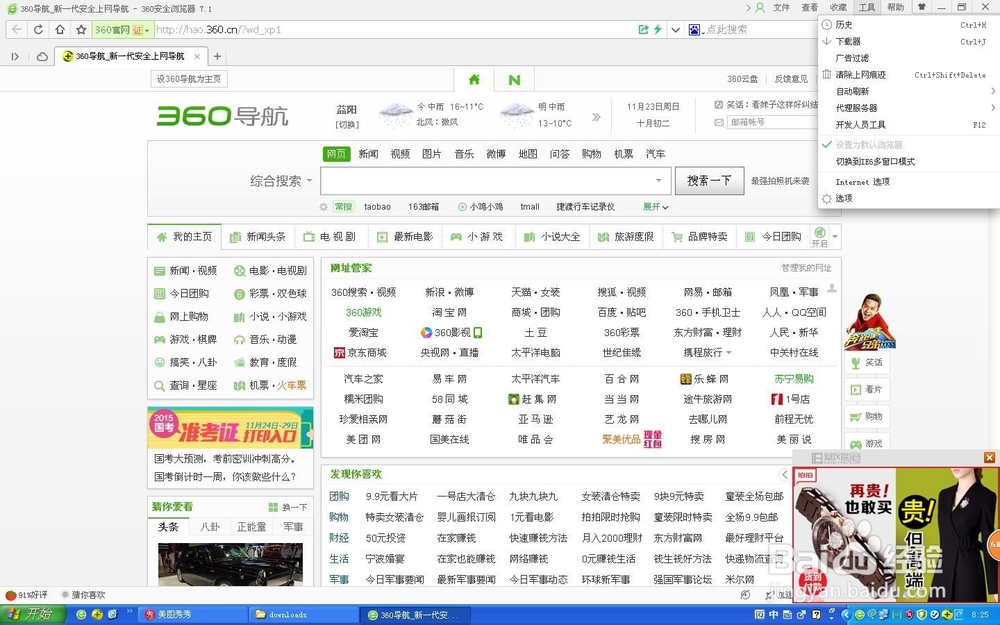Open the settings gear beside 常搜

tap(323, 207)
